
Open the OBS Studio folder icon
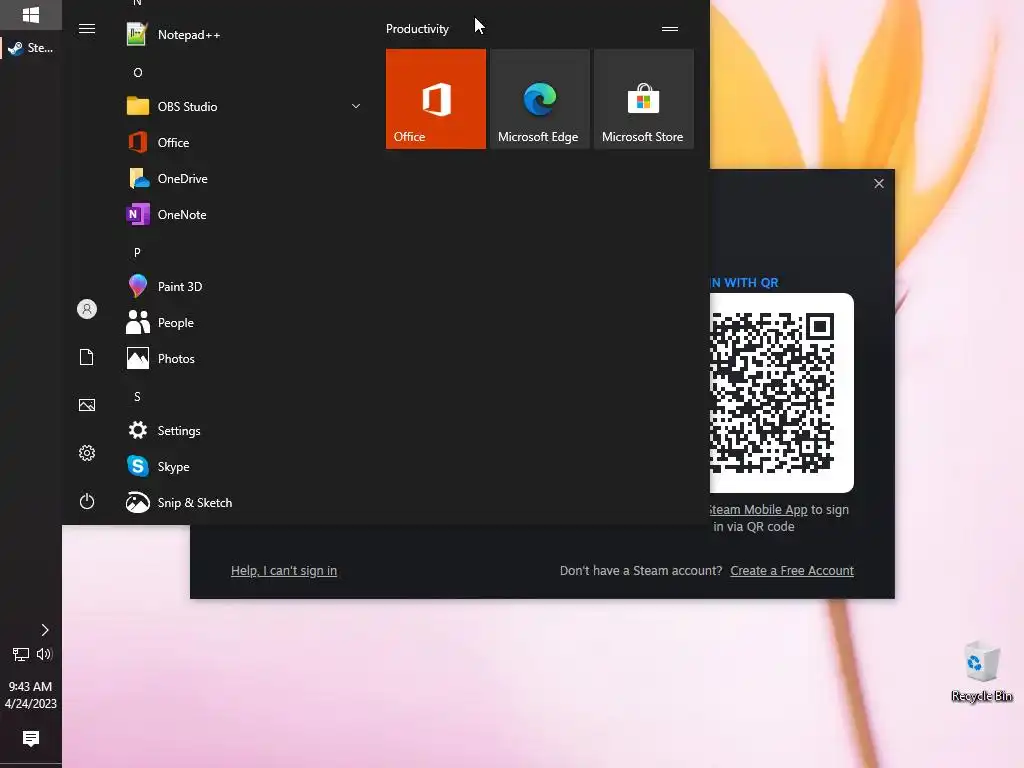click(138, 106)
